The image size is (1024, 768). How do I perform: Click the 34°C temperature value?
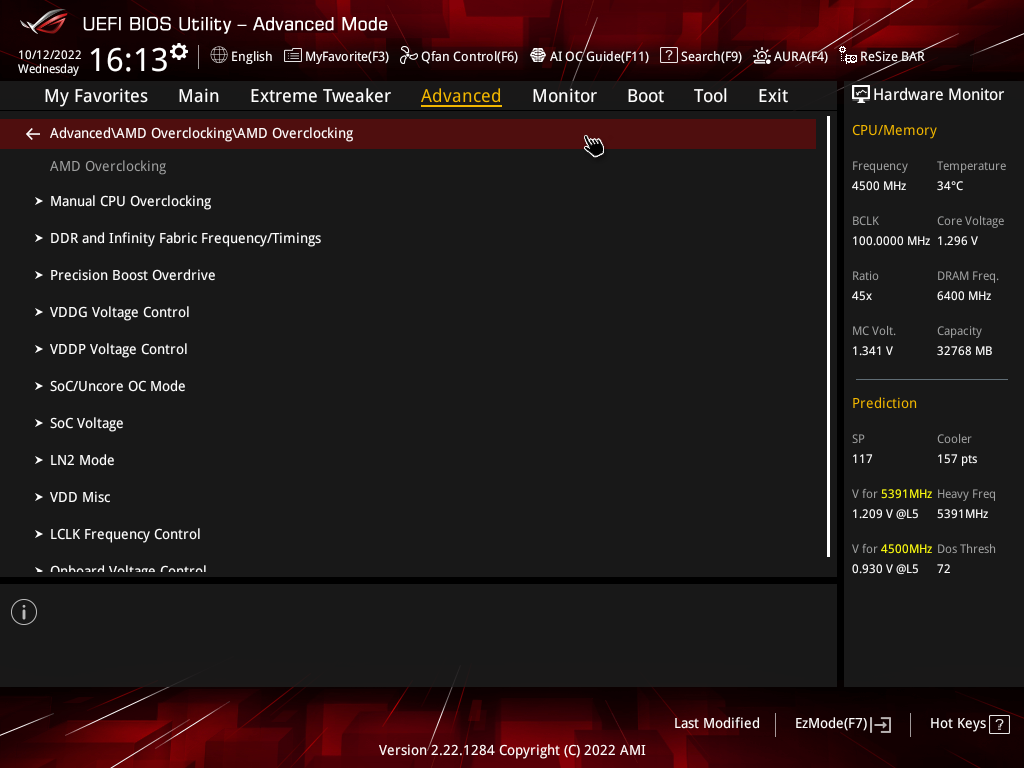[x=950, y=186]
